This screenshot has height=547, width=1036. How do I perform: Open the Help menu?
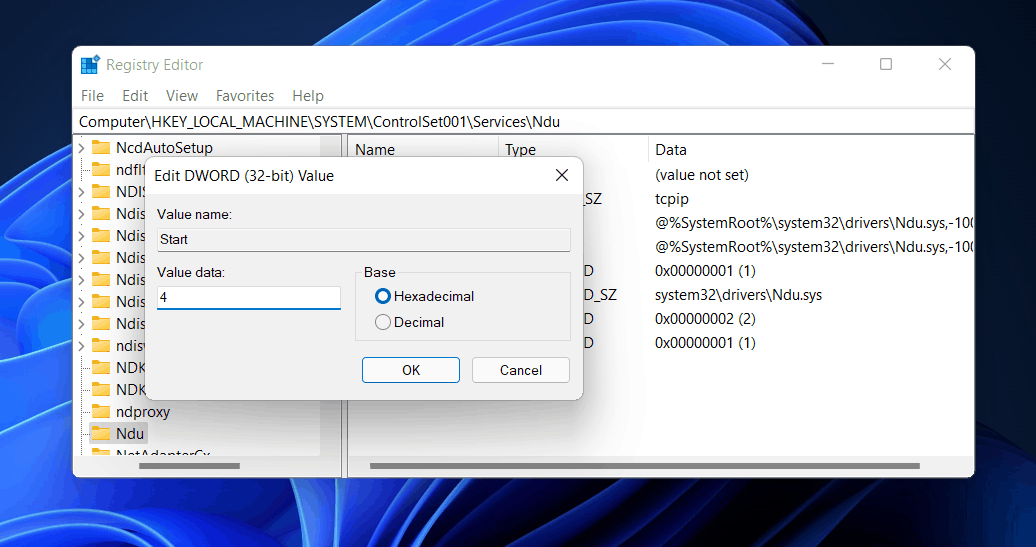(x=308, y=96)
